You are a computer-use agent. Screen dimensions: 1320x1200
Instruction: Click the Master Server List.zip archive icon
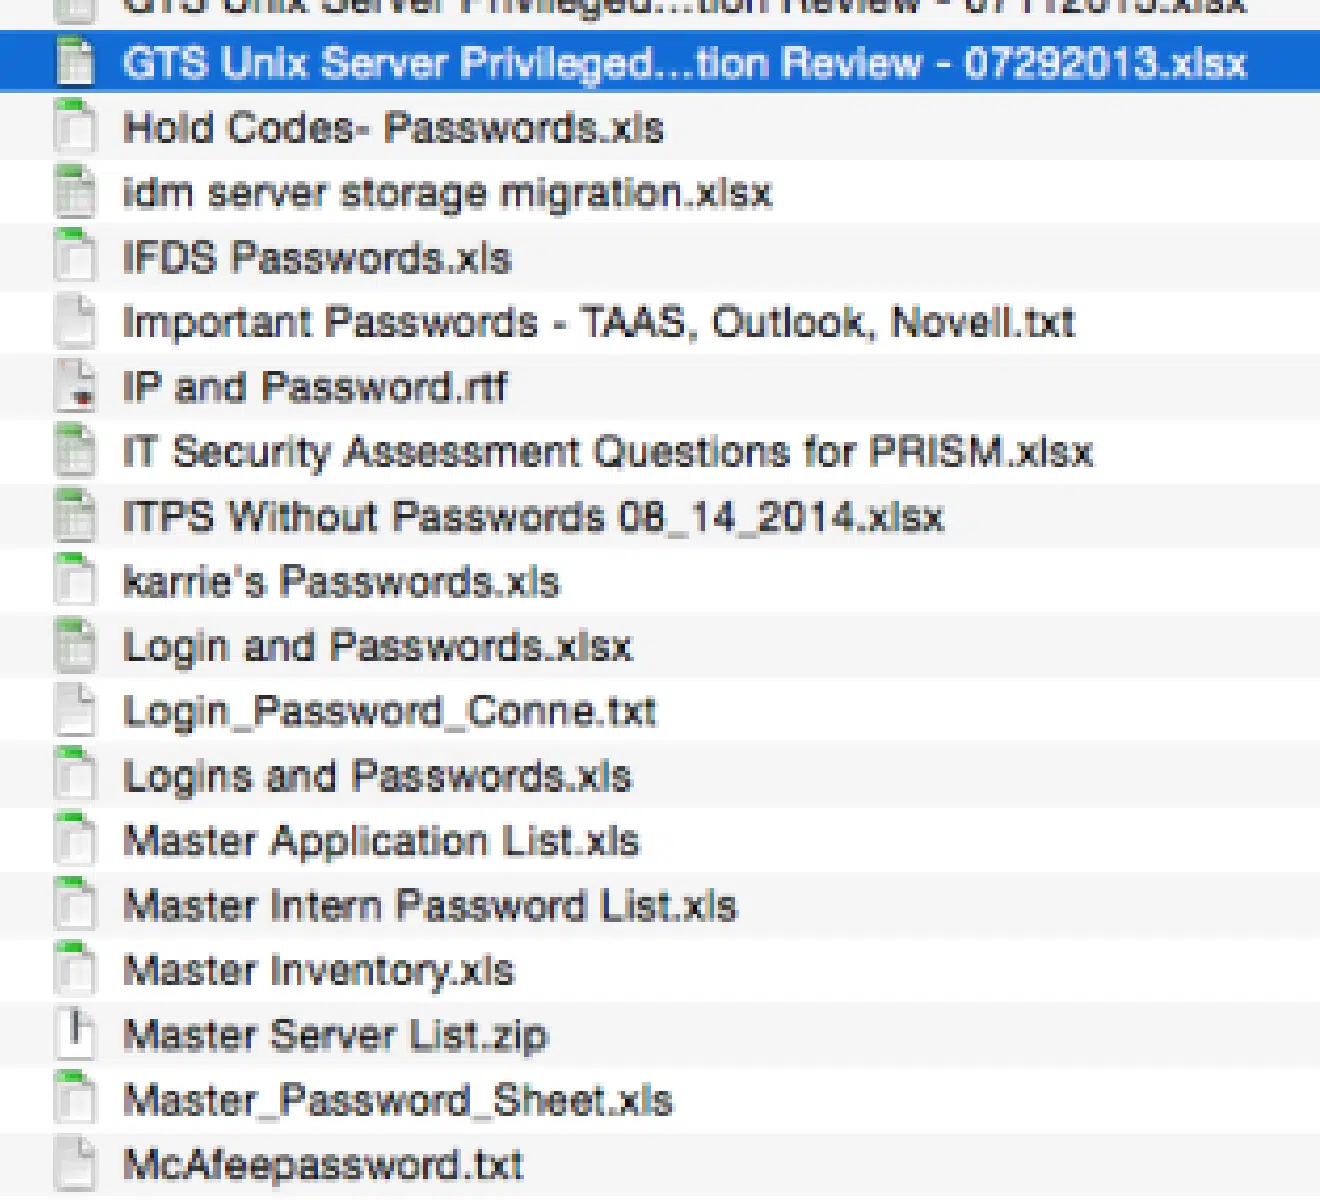75,1035
